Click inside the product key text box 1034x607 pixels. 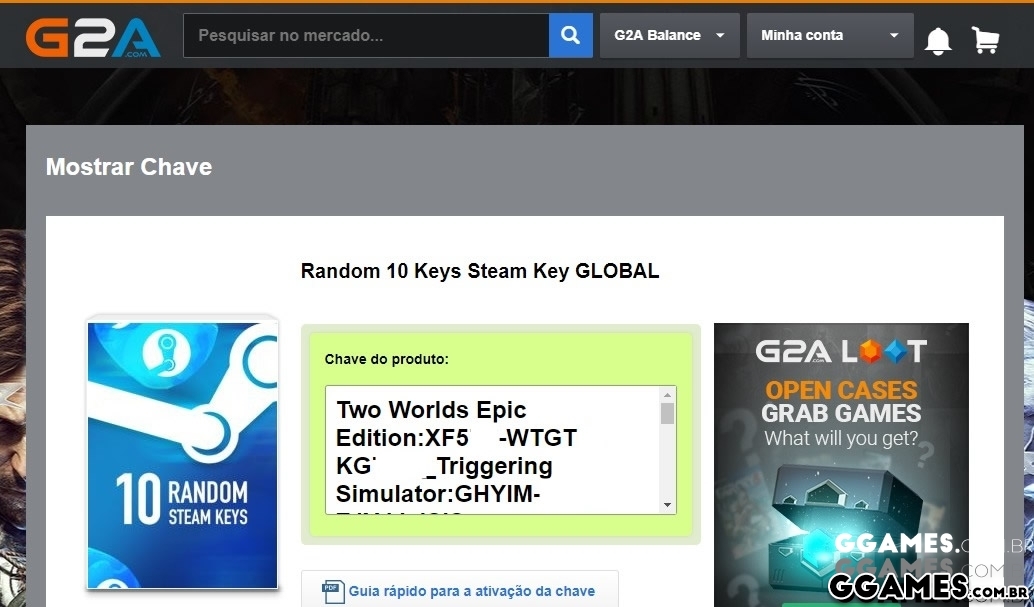[493, 450]
